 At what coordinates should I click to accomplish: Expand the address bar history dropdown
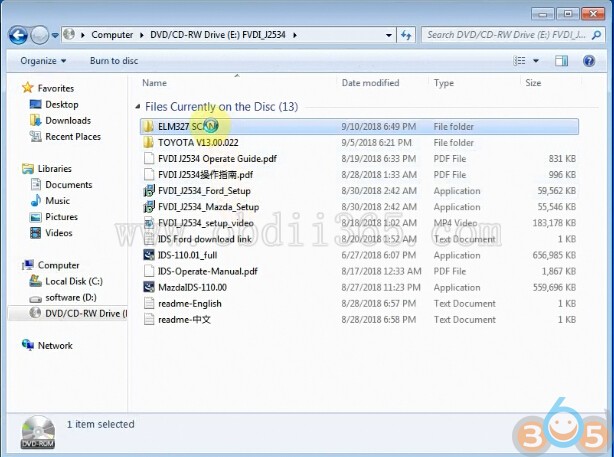pyautogui.click(x=388, y=35)
